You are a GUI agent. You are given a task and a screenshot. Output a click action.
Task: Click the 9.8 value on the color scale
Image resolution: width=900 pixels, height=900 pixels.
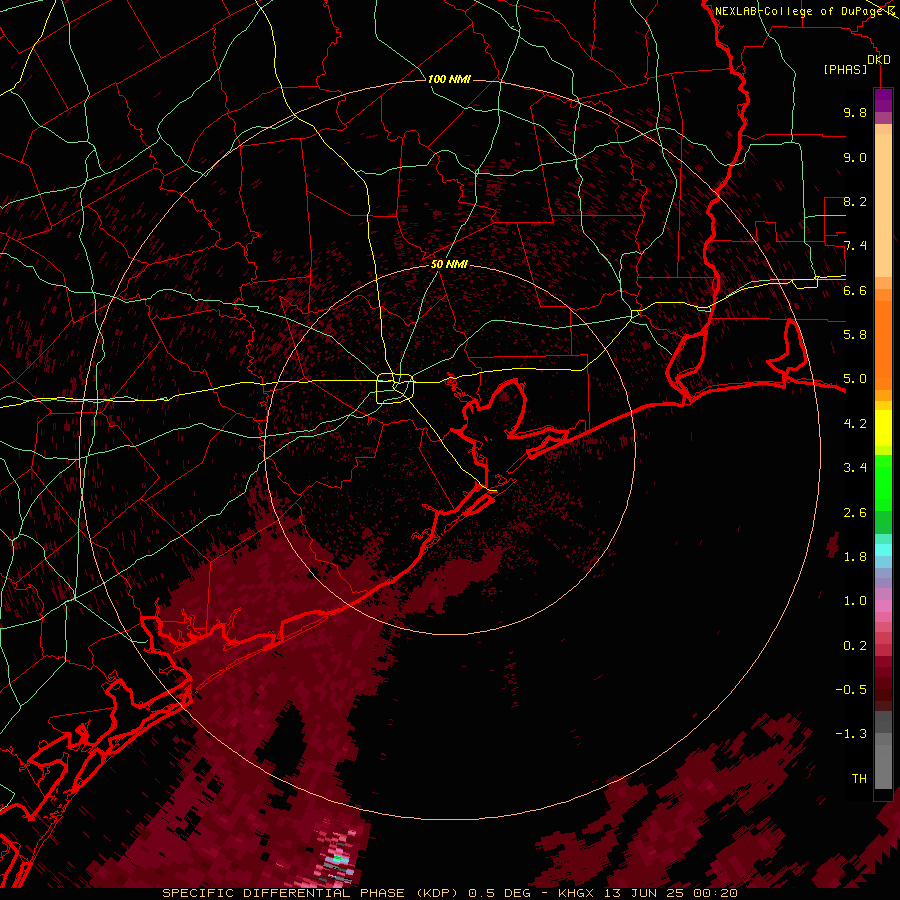[x=855, y=113]
